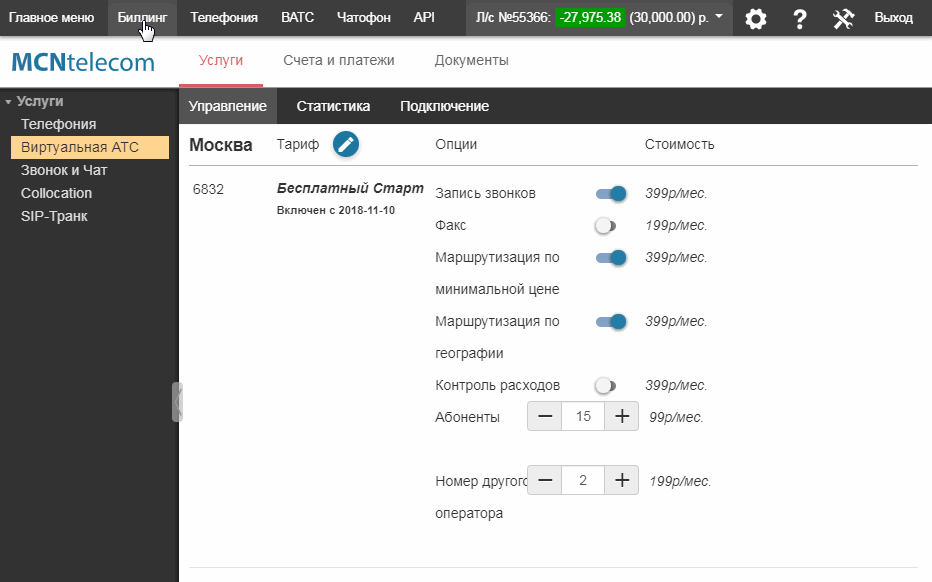The image size is (932, 582).
Task: Open settings via the gear icon
Action: pyautogui.click(x=756, y=18)
